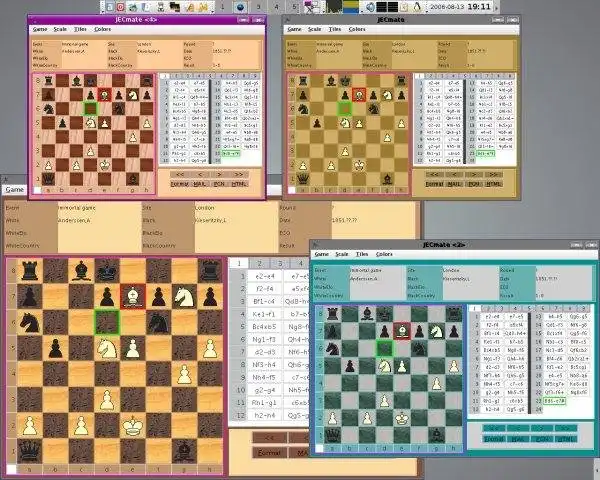600x480 pixels.
Task: Click the 19:11 clock in the top panel
Action: (x=479, y=7)
